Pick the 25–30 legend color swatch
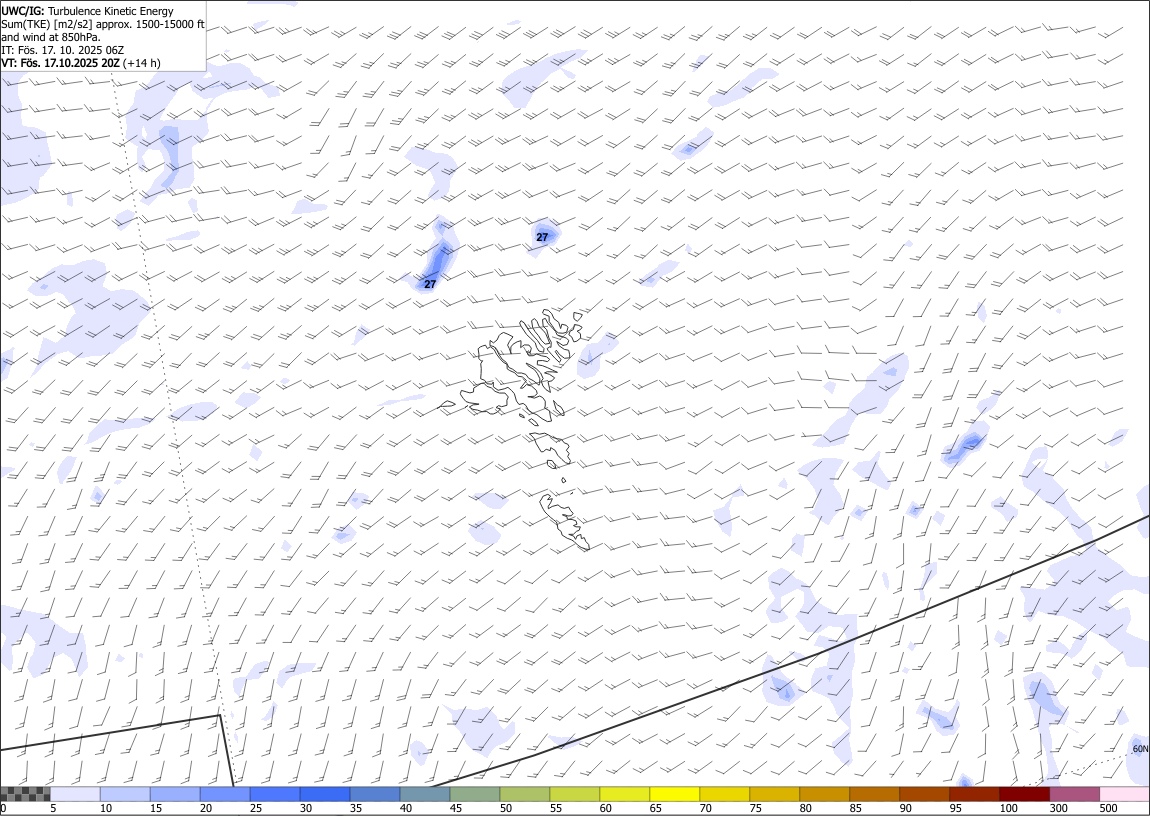Image resolution: width=1150 pixels, height=816 pixels. [275, 794]
